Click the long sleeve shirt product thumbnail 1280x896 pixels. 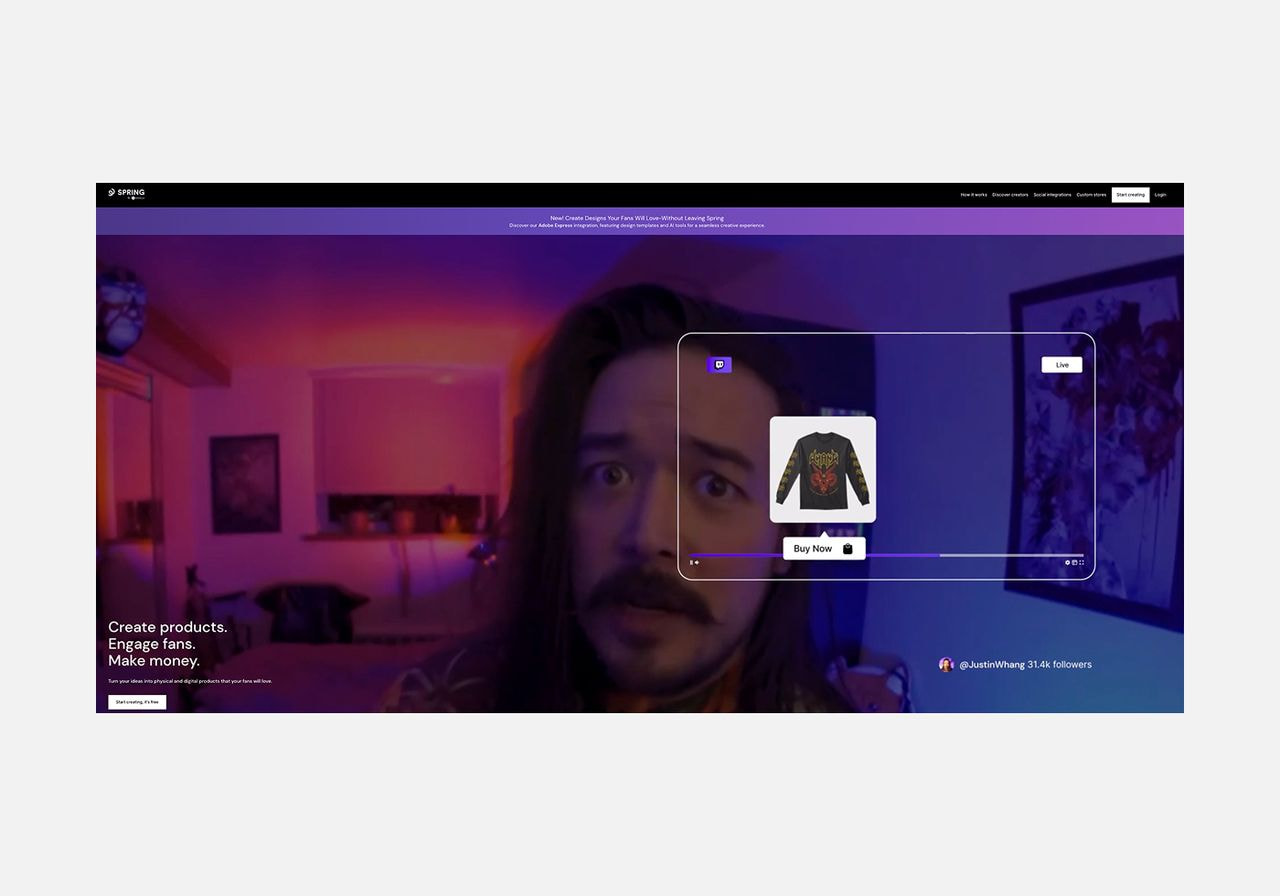[822, 469]
